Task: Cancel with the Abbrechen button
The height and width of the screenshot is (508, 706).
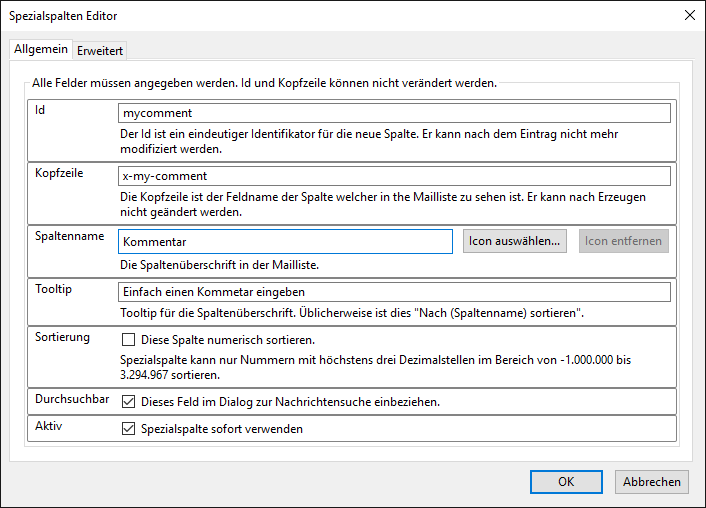Action: (x=652, y=481)
